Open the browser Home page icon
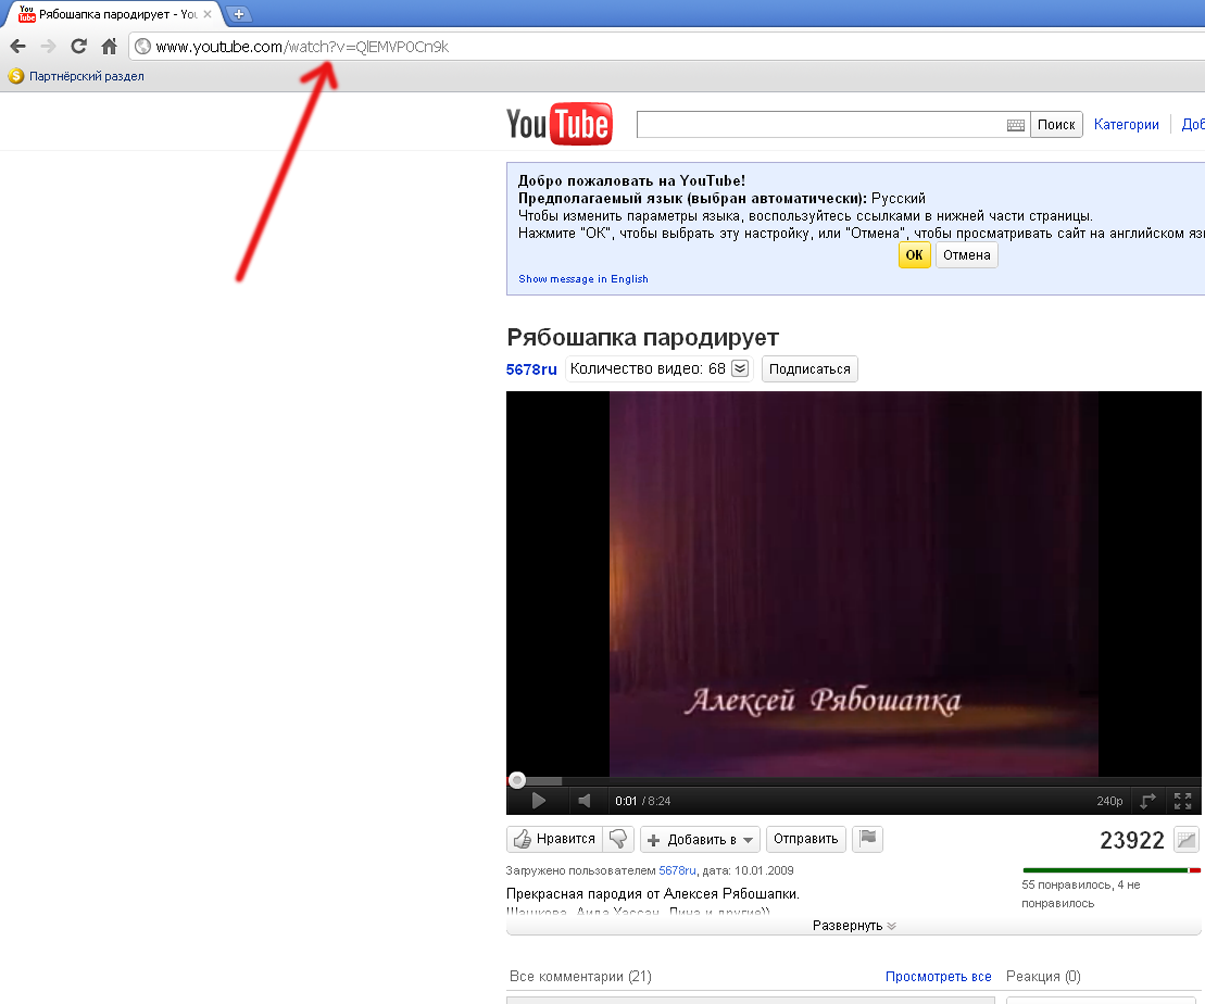This screenshot has width=1205, height=1004. pyautogui.click(x=110, y=46)
